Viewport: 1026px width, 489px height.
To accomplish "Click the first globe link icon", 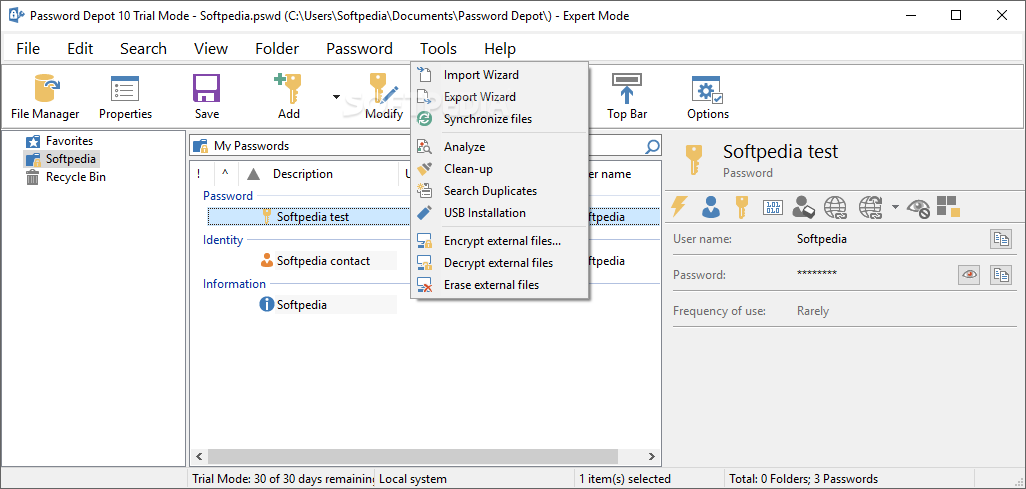I will click(x=836, y=208).
